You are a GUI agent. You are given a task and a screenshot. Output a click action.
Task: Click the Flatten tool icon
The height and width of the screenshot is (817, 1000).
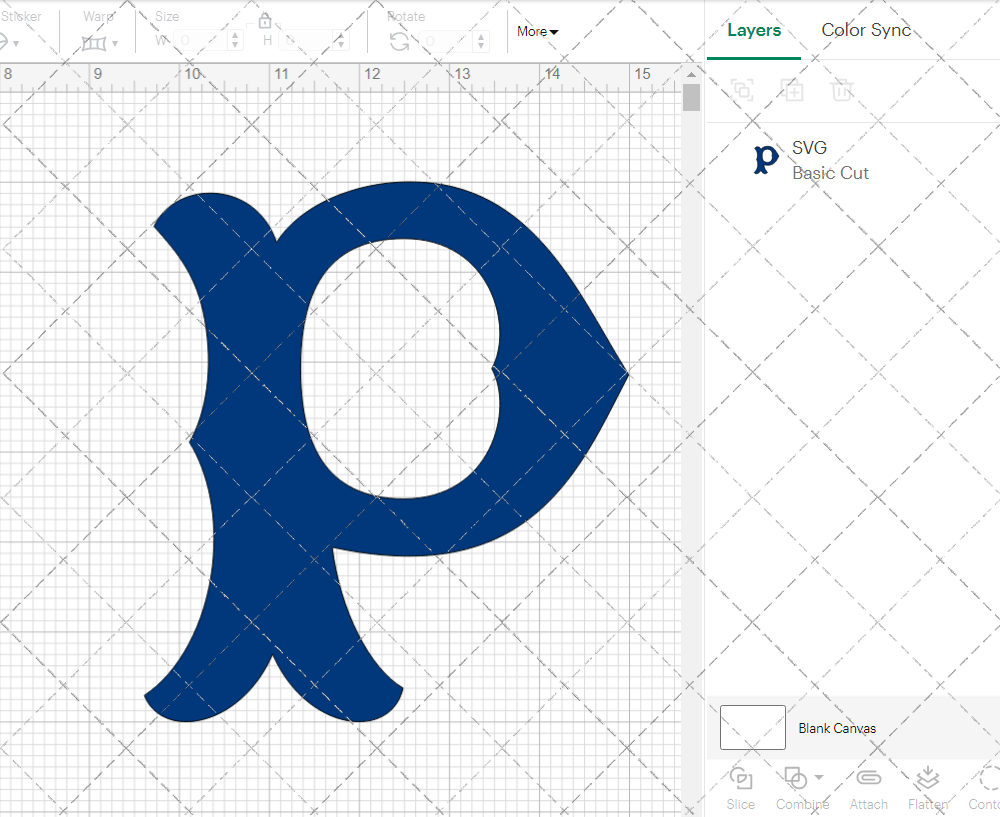[927, 778]
